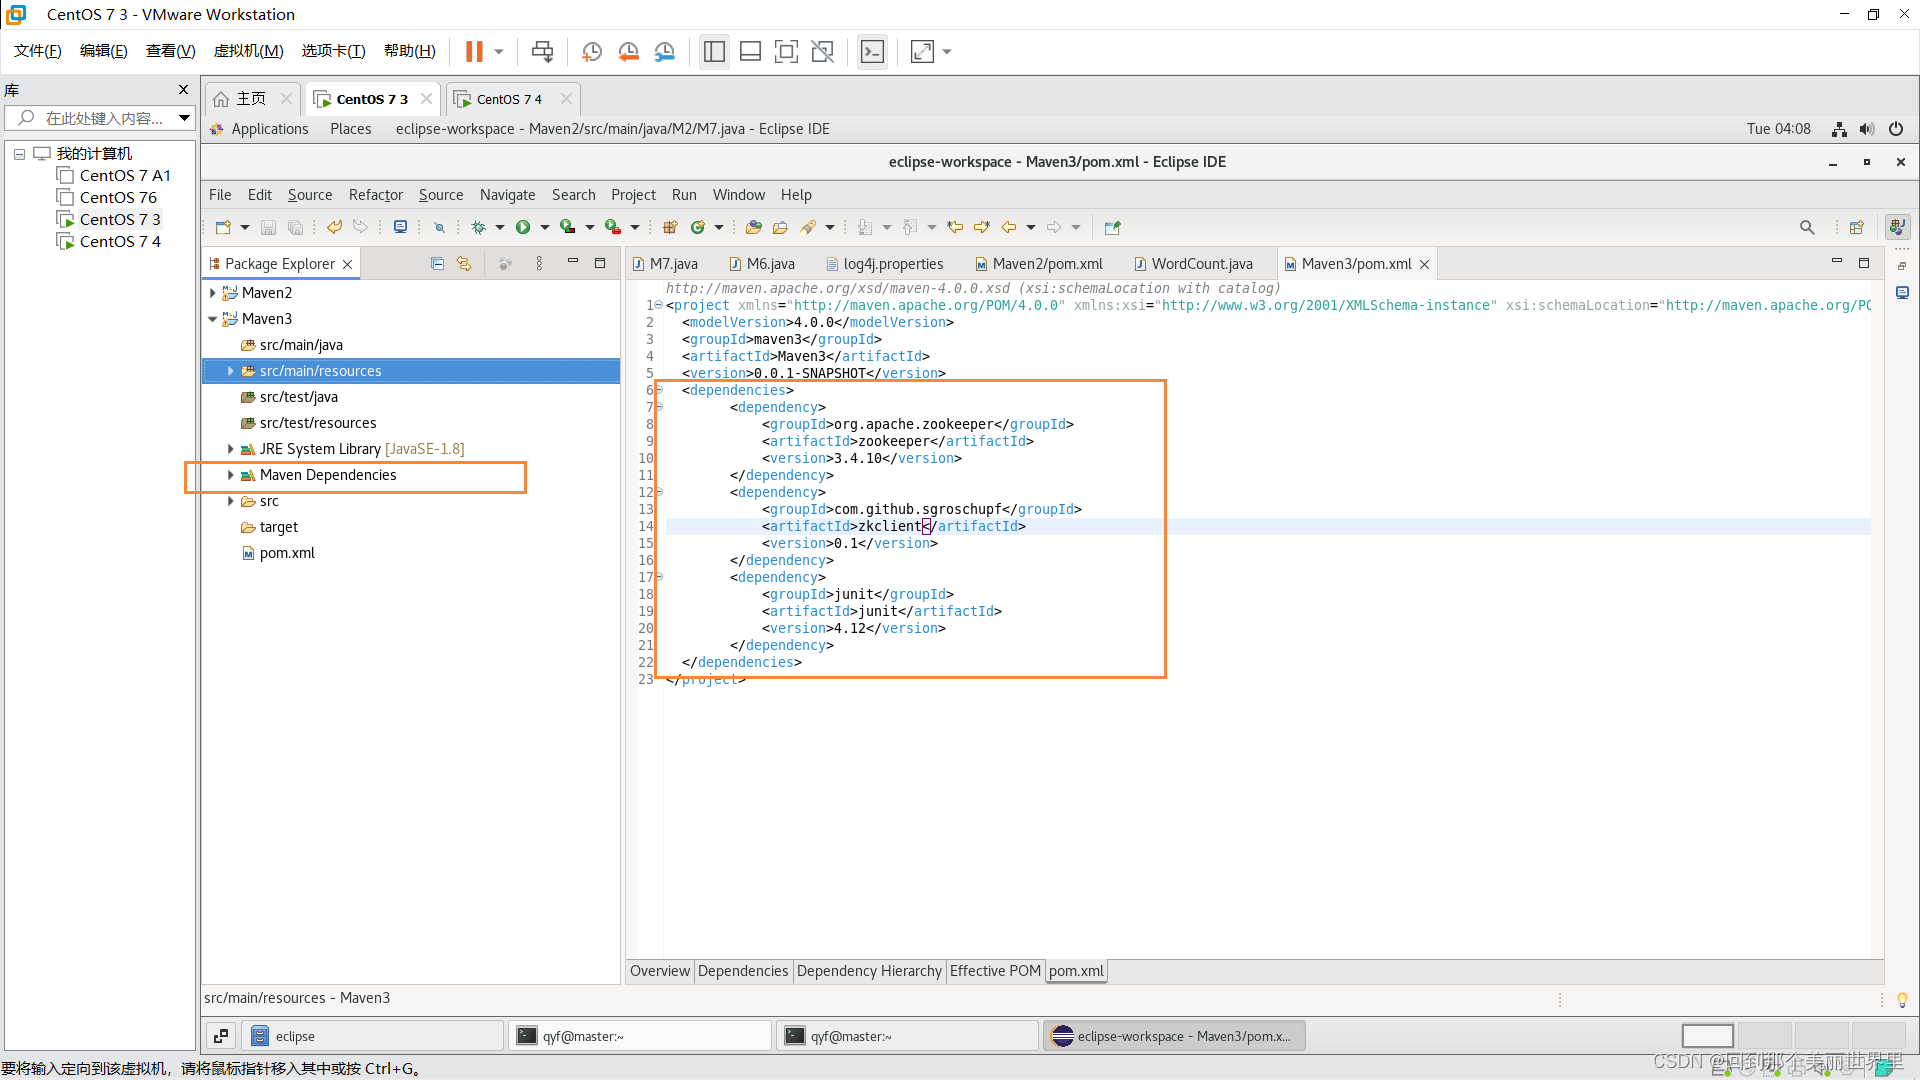Expand the src folder arrow

click(x=230, y=501)
